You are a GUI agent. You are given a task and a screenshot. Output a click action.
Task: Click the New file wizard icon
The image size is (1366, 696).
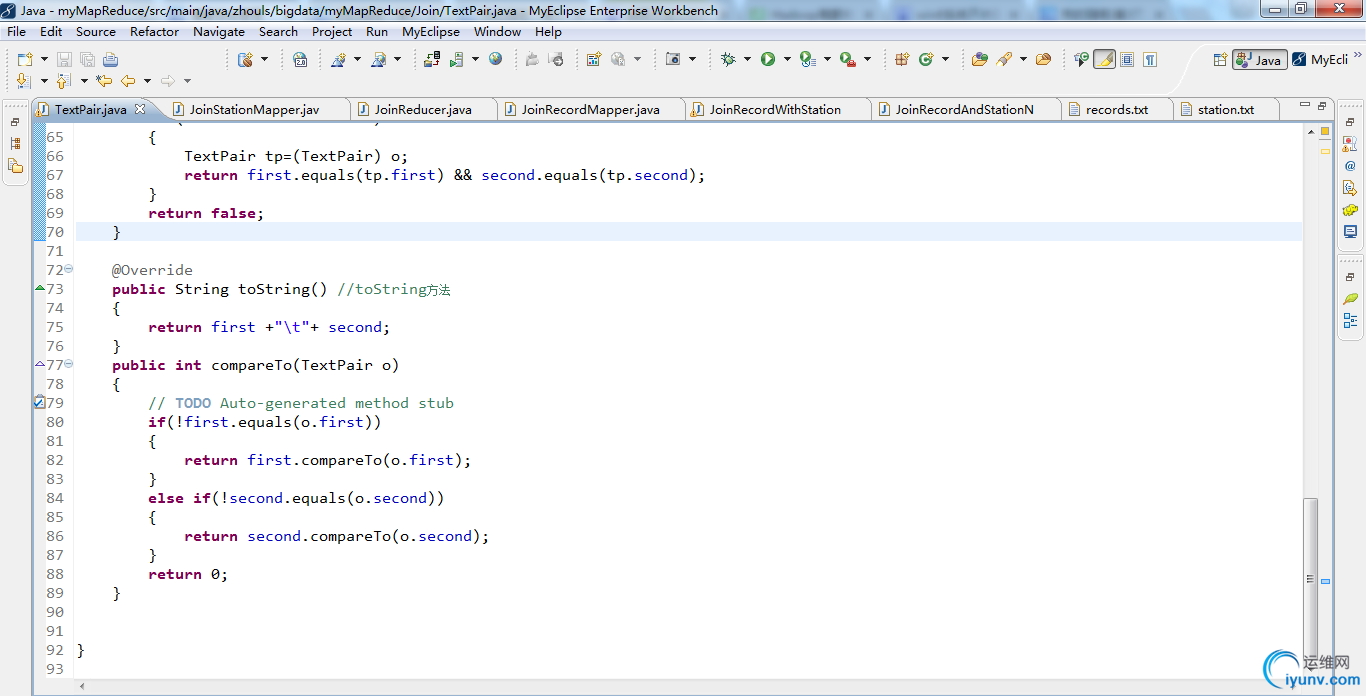point(25,60)
